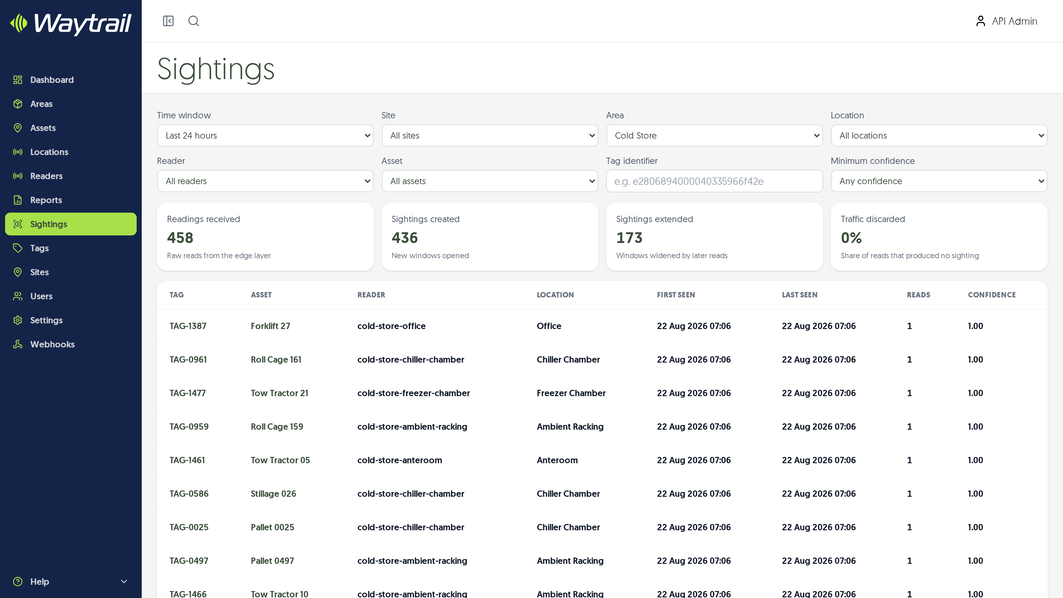Open asset link Roll Cage 159

(x=277, y=427)
